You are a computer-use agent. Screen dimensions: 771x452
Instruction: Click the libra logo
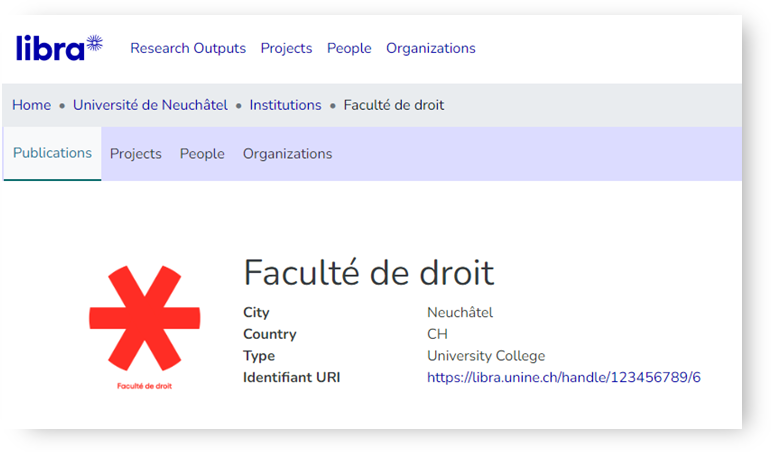[x=59, y=48]
